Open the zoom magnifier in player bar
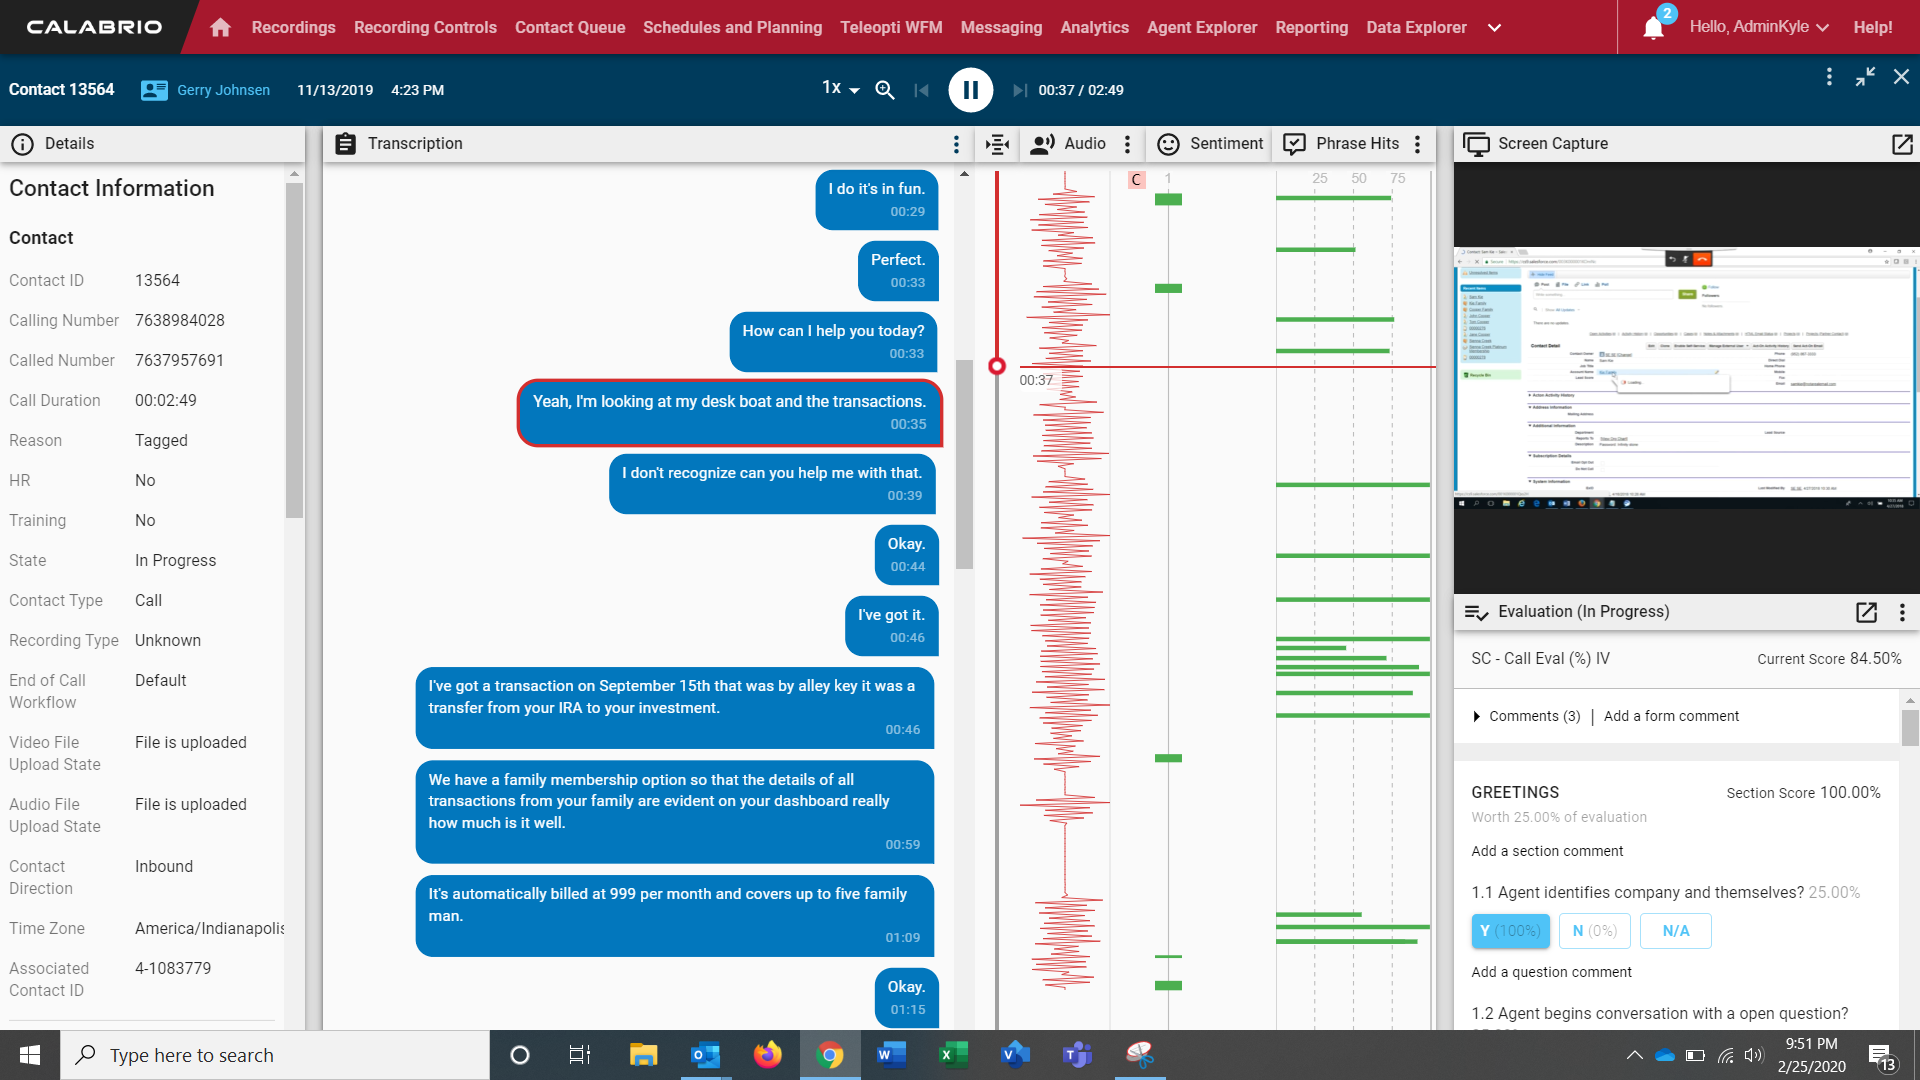The image size is (1920, 1080). tap(884, 90)
